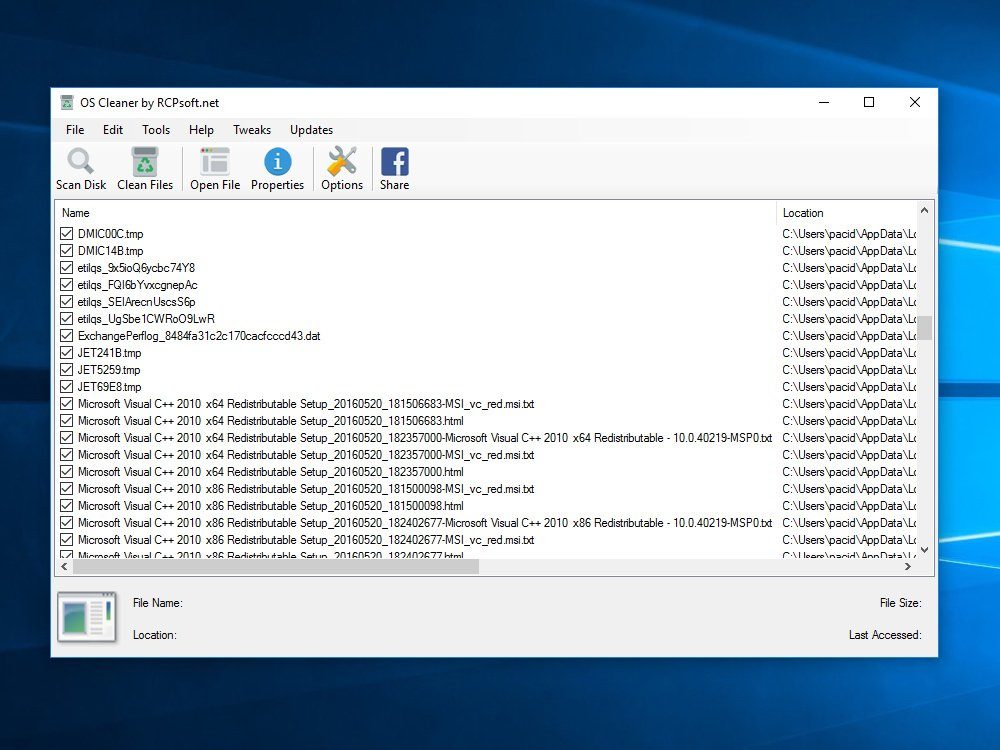Uncheck the ExchangePerflog .dat file checkbox
Screen dimensions: 1000x750
[x=66, y=335]
